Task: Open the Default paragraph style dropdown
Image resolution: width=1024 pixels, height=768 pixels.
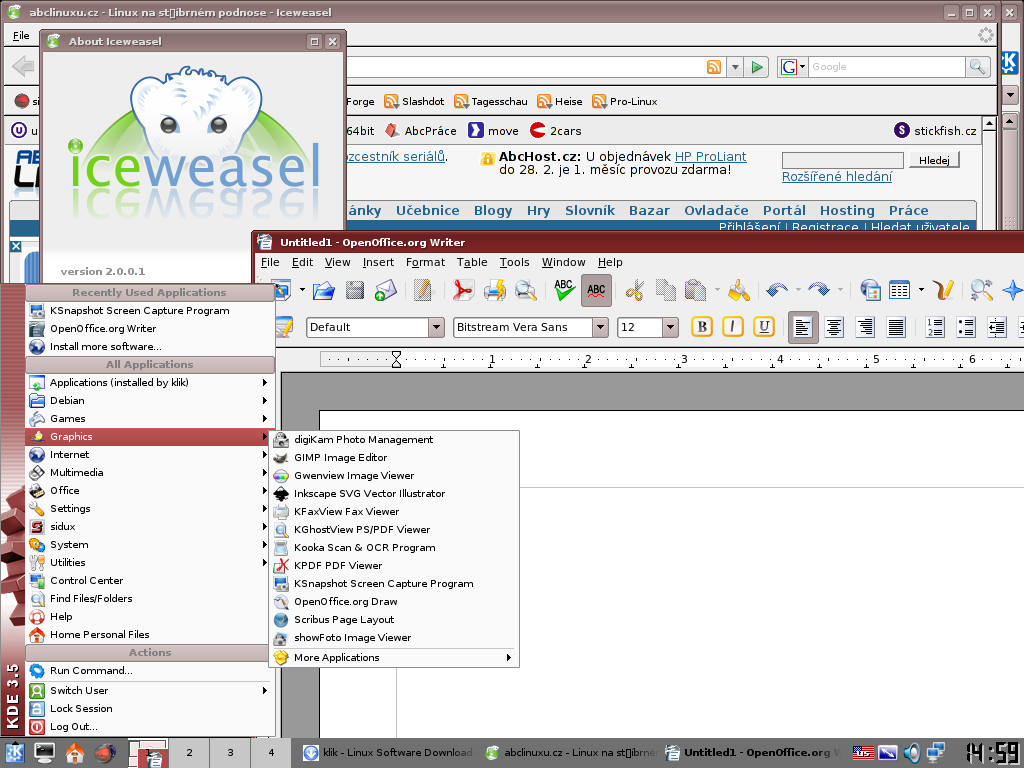Action: [436, 327]
